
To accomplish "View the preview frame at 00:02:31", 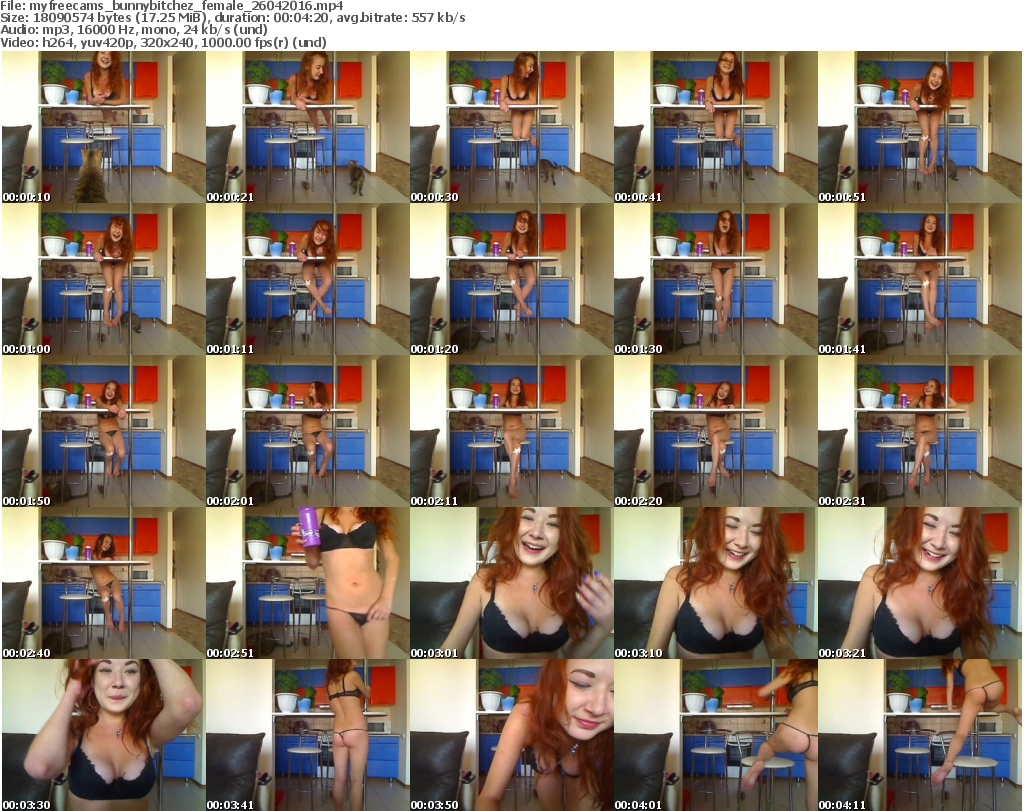I will point(920,432).
